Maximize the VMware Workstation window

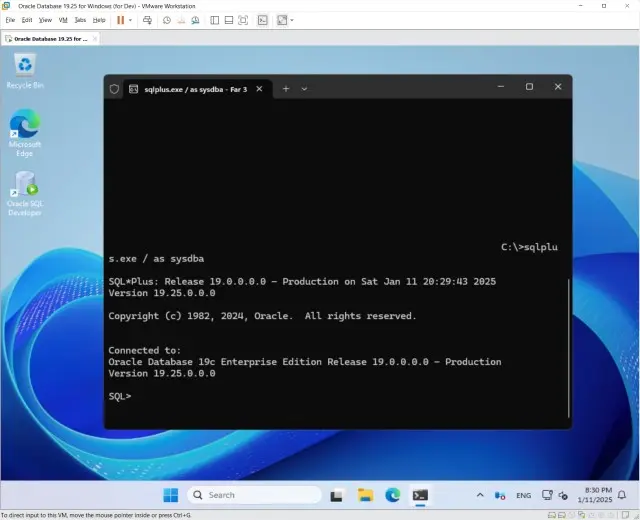[x=604, y=6]
